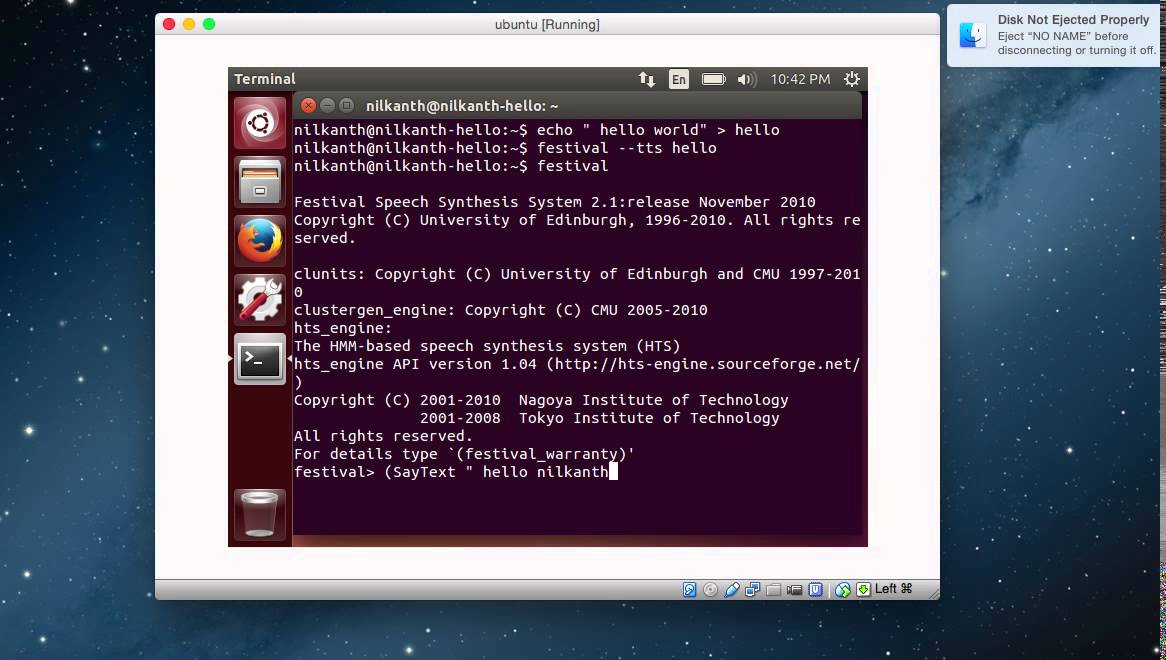Zoom the ubuntu VirtualBox window with green button
This screenshot has height=660, width=1166.
point(209,25)
